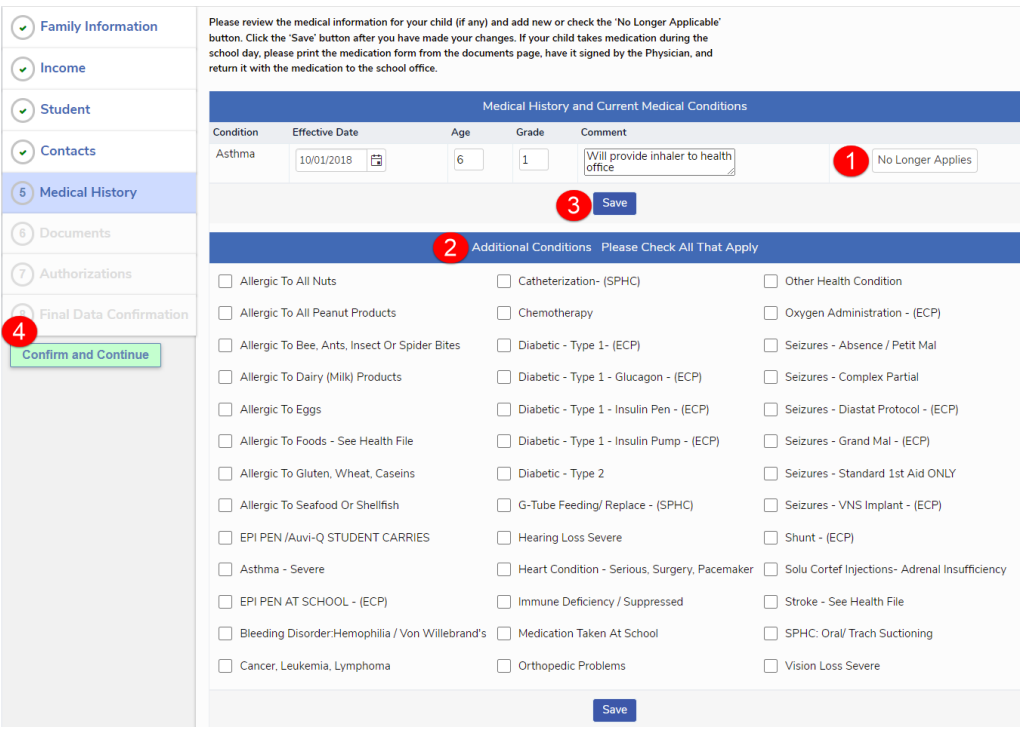Check Allergic To All Nuts
Screen dimensions: 1024x734
225,282
